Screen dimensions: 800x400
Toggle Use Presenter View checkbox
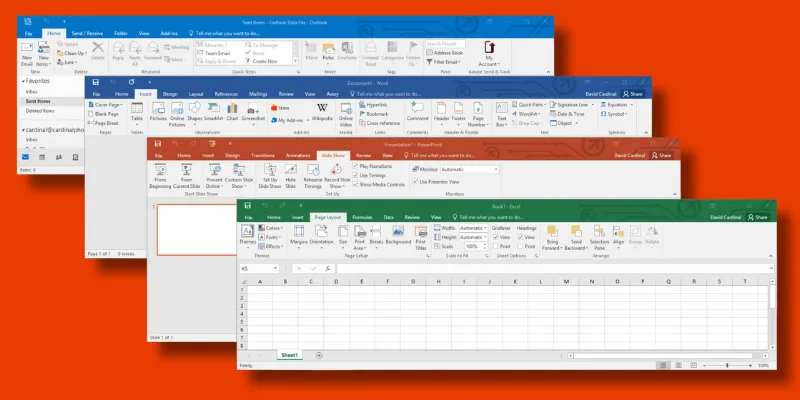(x=415, y=182)
